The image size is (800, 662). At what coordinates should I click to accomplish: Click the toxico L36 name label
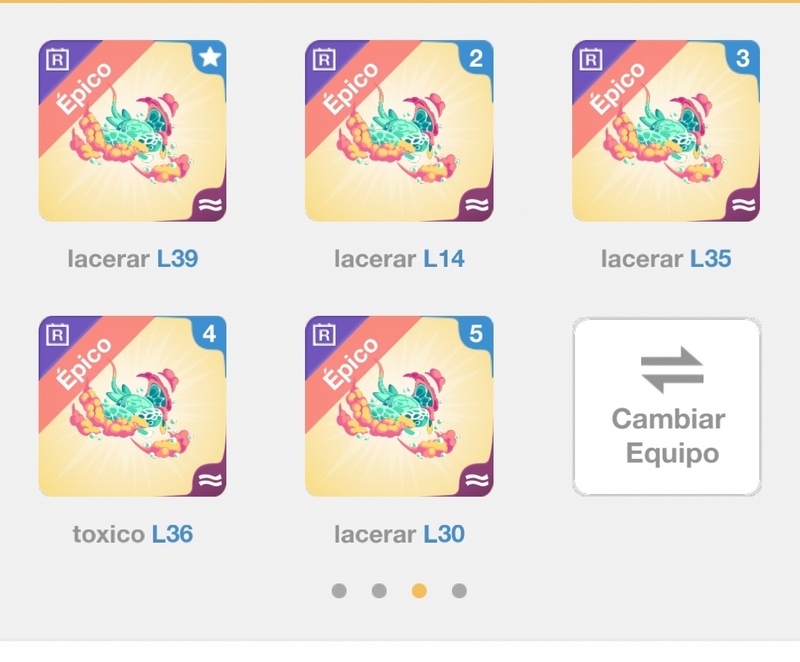coord(133,534)
